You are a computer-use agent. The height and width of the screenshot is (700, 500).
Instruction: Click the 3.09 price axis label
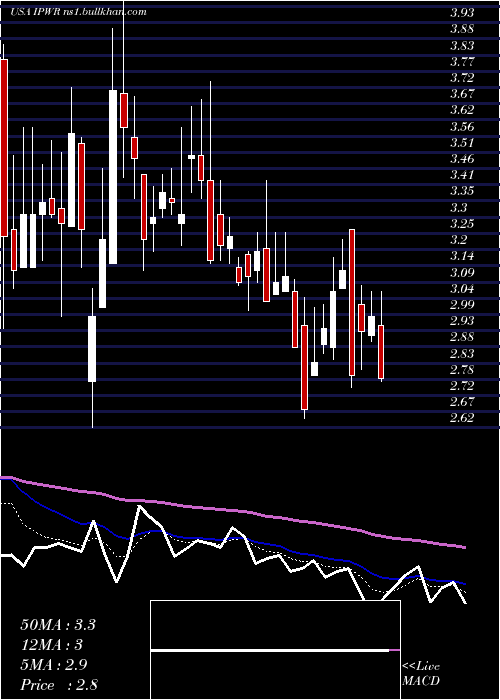[462, 272]
